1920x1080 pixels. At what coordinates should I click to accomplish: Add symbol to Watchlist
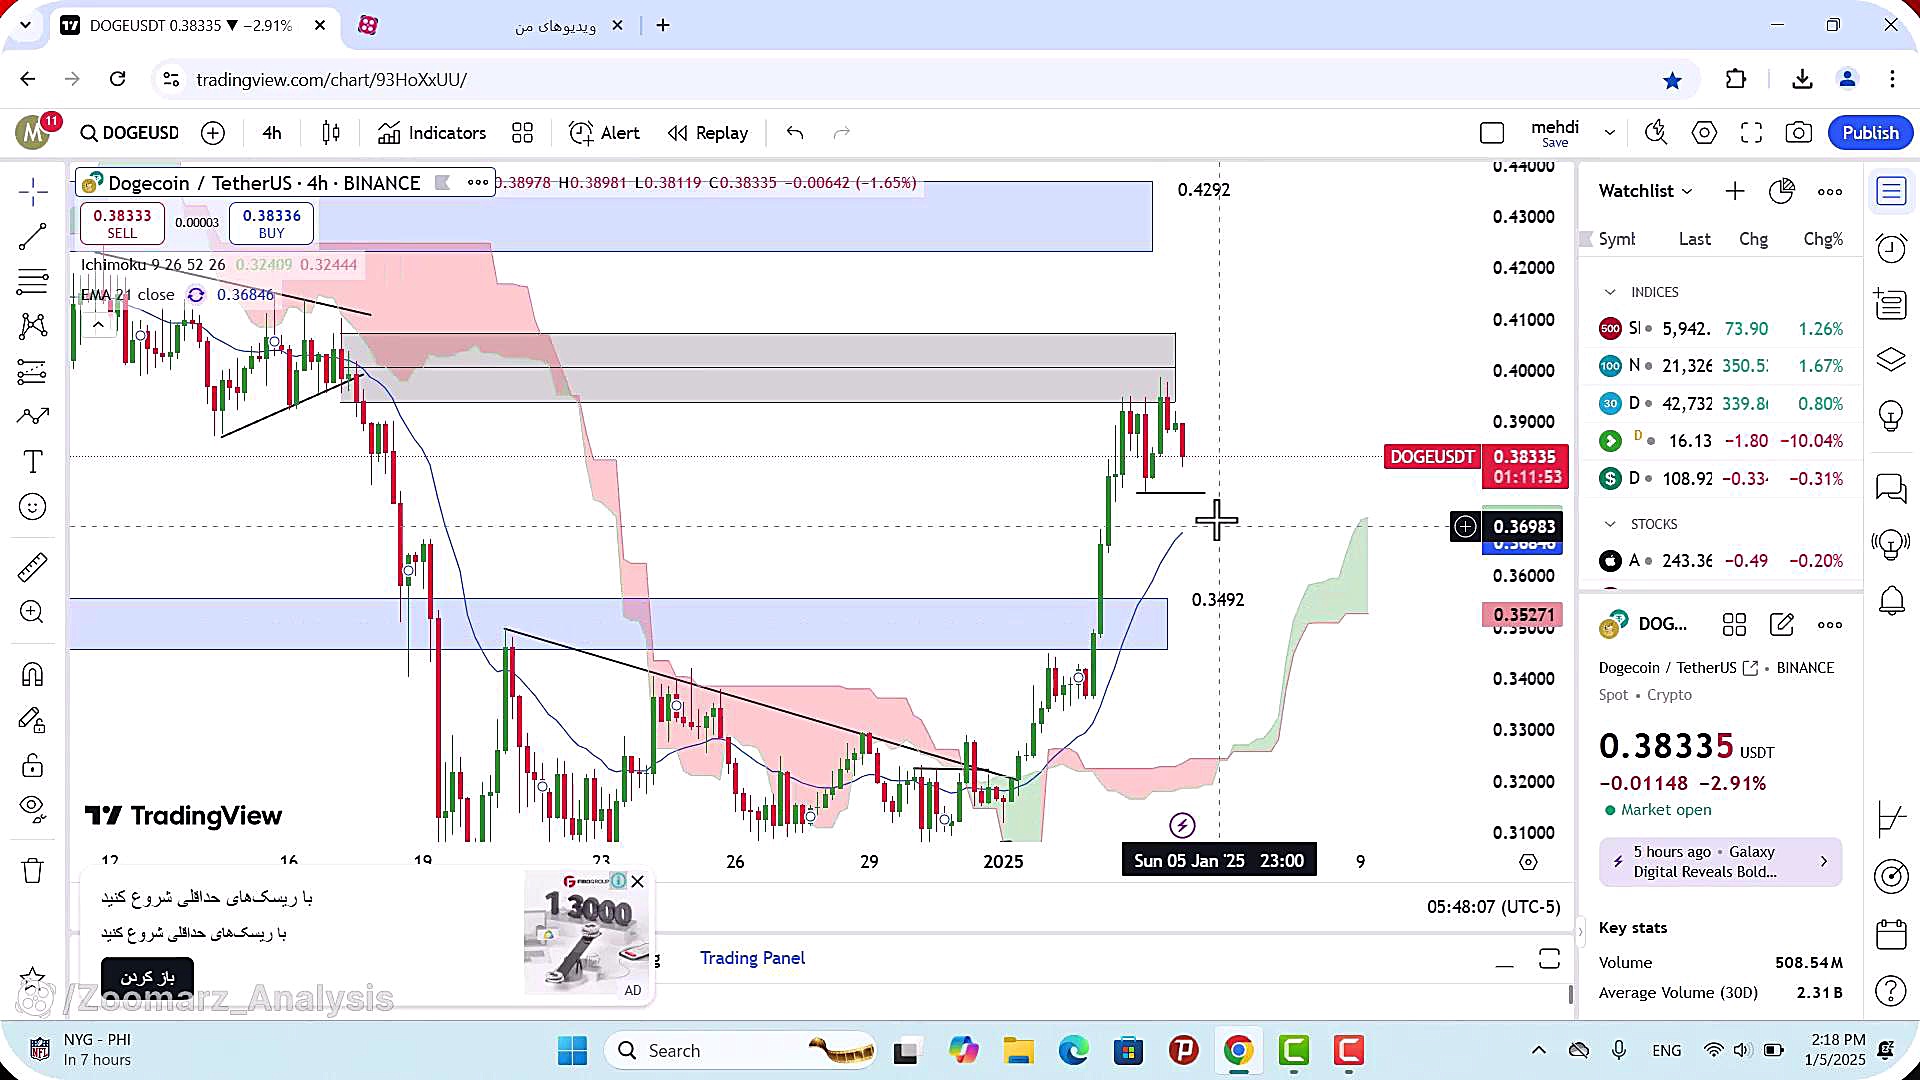pos(1735,191)
